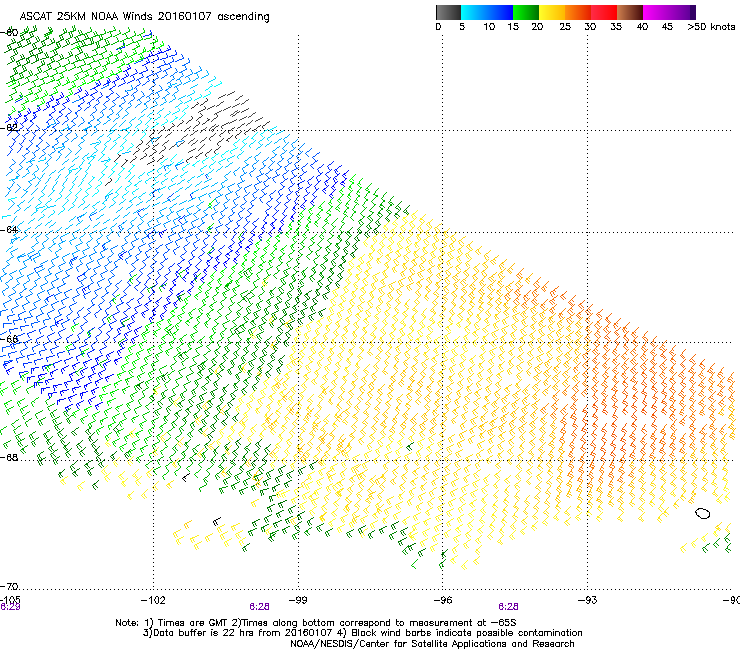Click the purple 6:28 time beside -99
This screenshot has height=650, width=740.
coord(259,607)
